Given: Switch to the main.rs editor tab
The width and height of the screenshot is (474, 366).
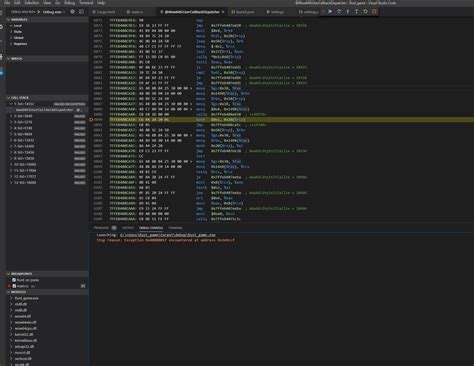Looking at the screenshot, I should pos(135,12).
